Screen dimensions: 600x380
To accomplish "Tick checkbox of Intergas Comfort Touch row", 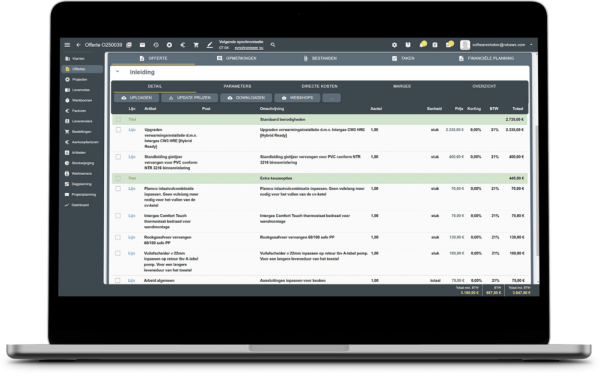I will pyautogui.click(x=118, y=216).
